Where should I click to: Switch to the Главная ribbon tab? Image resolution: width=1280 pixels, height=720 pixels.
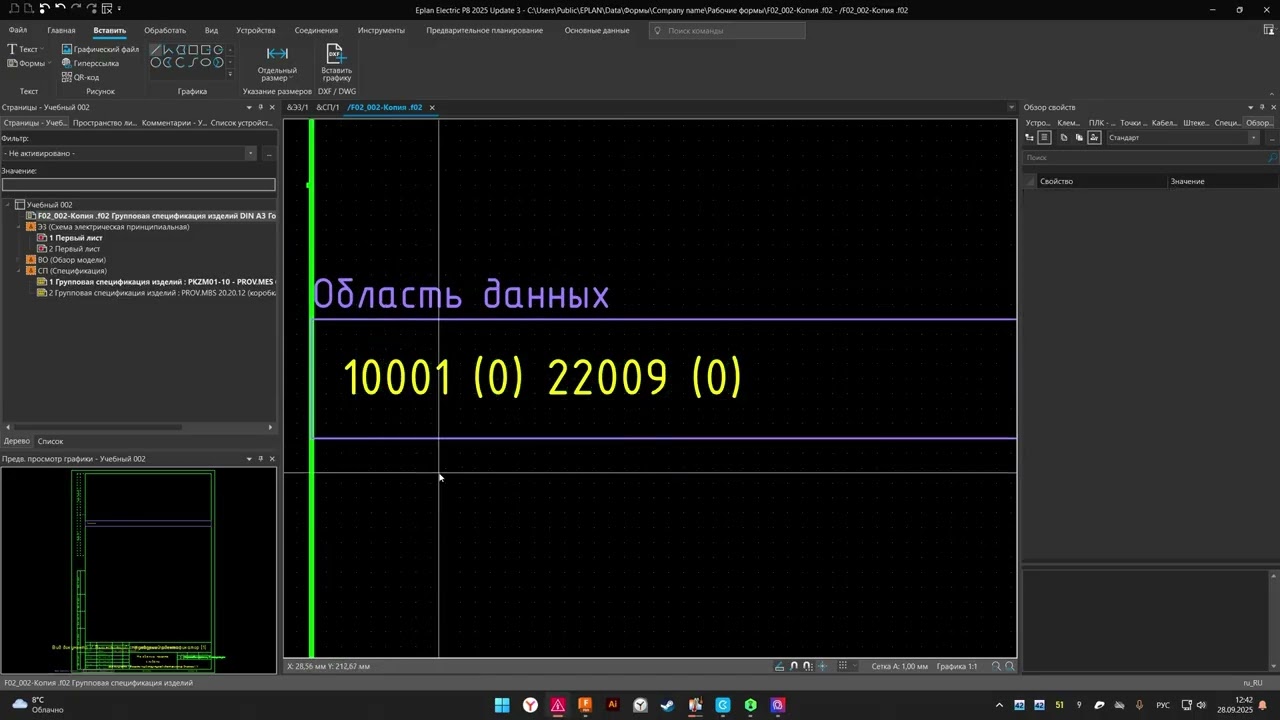pos(61,30)
